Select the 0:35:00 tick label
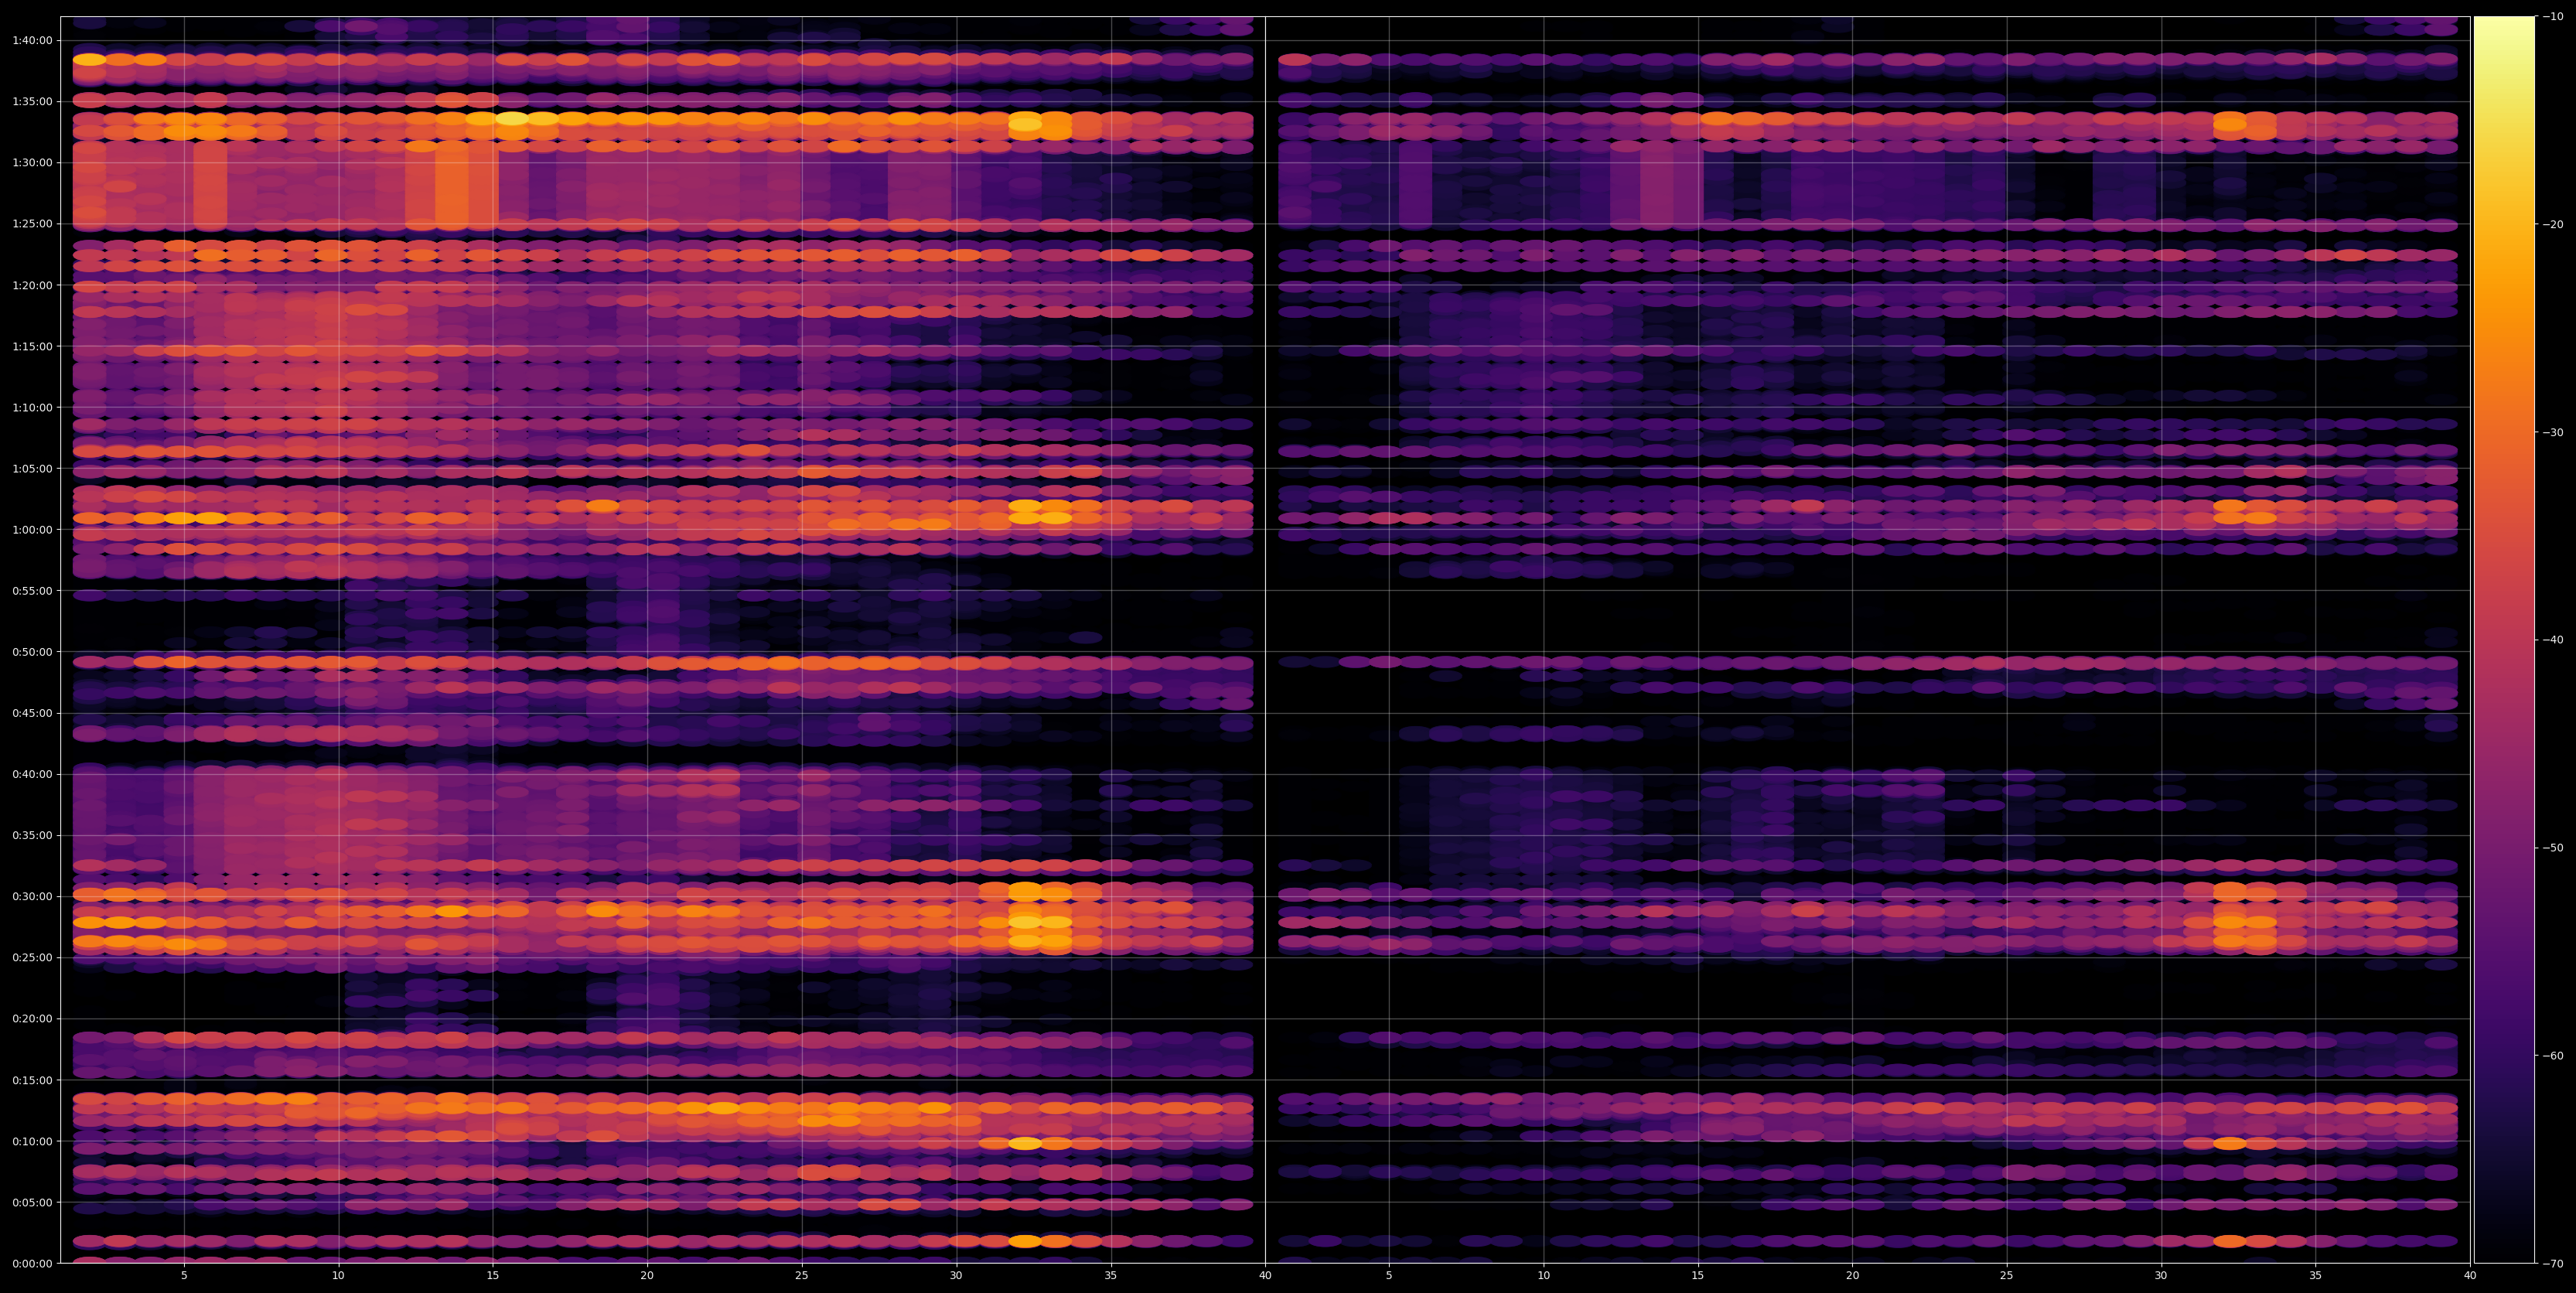Screen dimensions: 2576x1293 (32, 835)
